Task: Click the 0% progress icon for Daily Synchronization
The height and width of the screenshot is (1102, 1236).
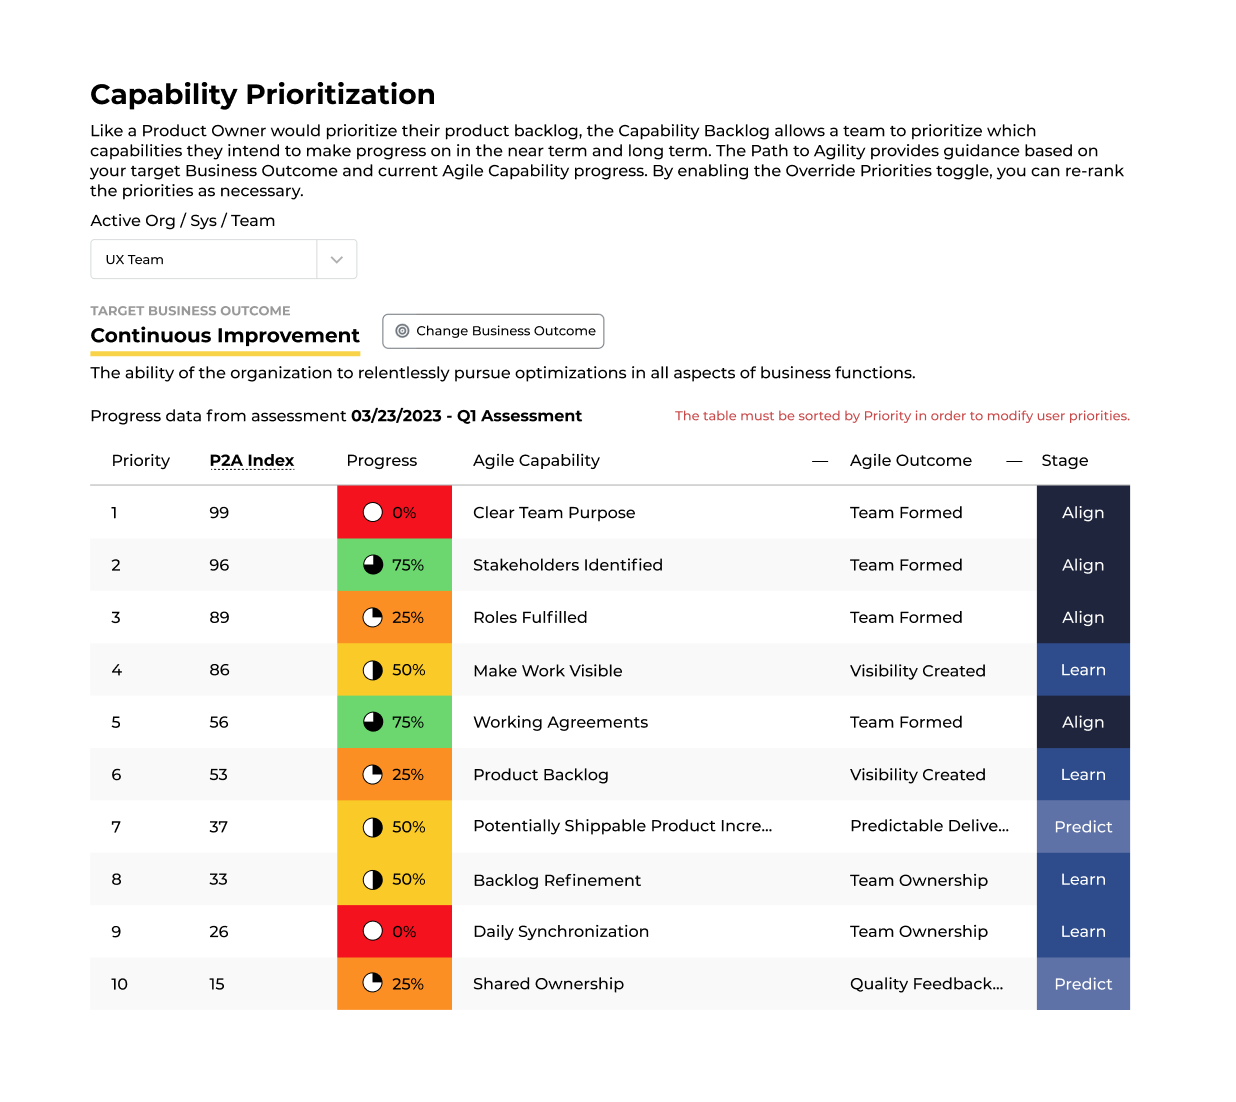Action: 373,931
